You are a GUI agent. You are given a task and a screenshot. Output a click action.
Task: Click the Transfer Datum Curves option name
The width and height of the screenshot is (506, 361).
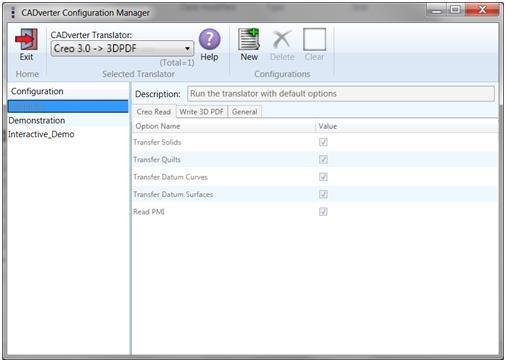pyautogui.click(x=170, y=177)
